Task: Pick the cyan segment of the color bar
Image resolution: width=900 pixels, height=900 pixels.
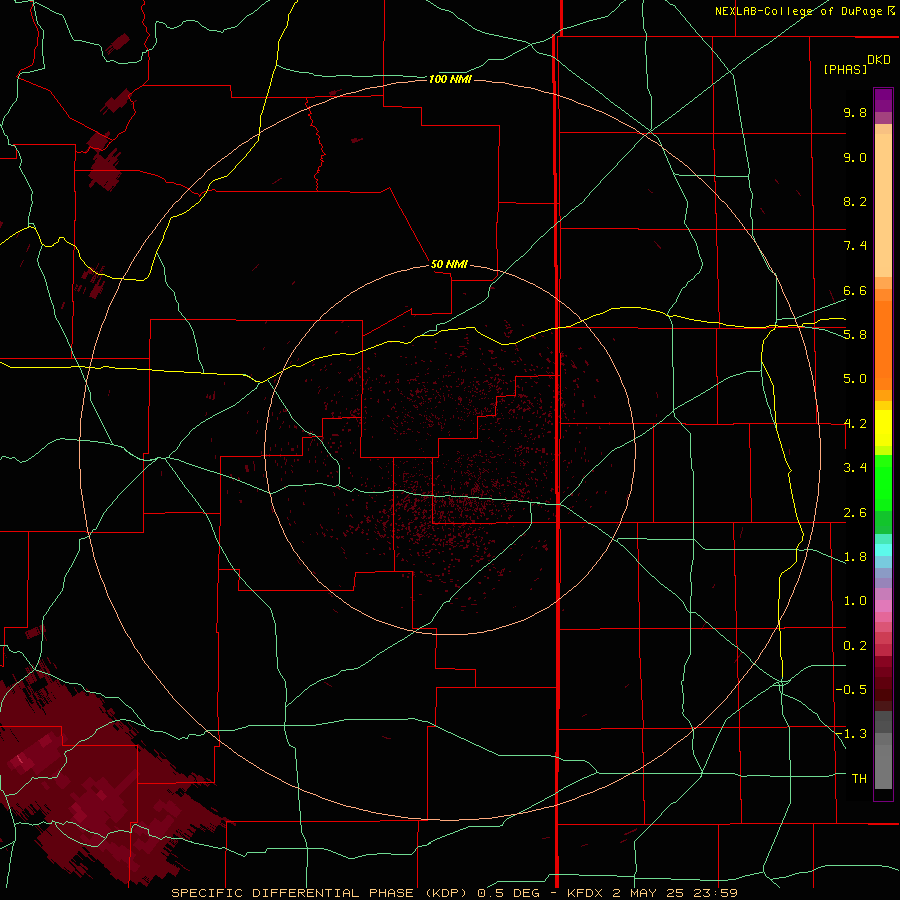Action: point(883,550)
